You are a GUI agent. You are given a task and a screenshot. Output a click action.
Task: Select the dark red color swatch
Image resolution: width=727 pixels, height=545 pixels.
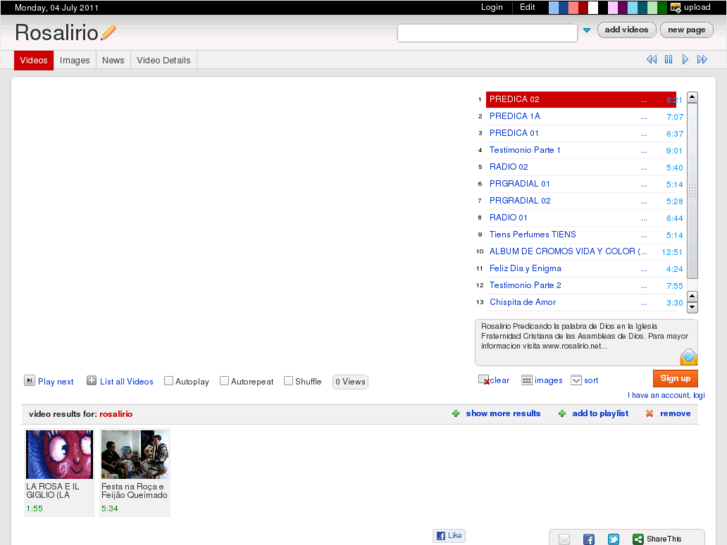tap(583, 7)
